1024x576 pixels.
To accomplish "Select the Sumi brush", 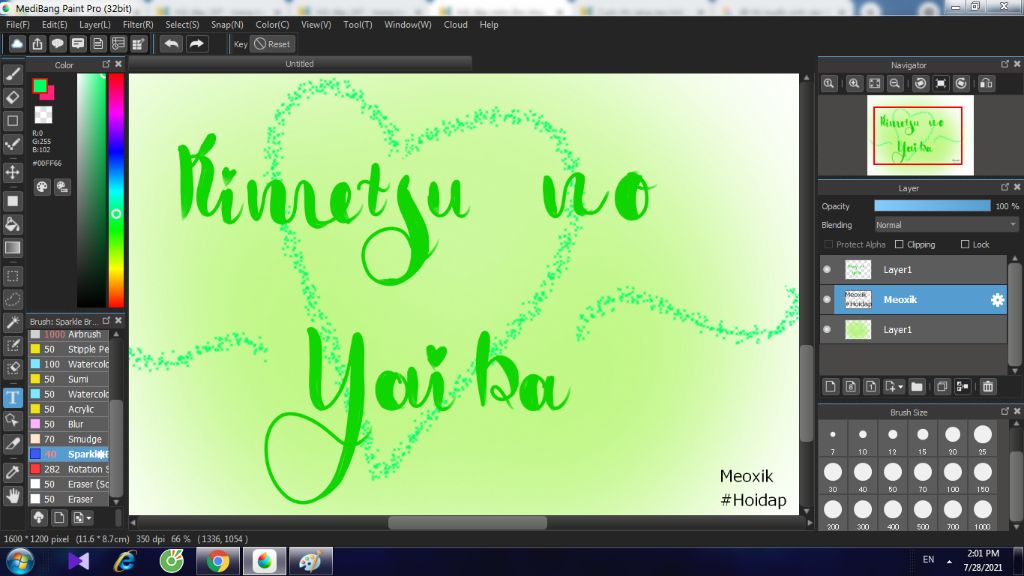I will tap(69, 379).
